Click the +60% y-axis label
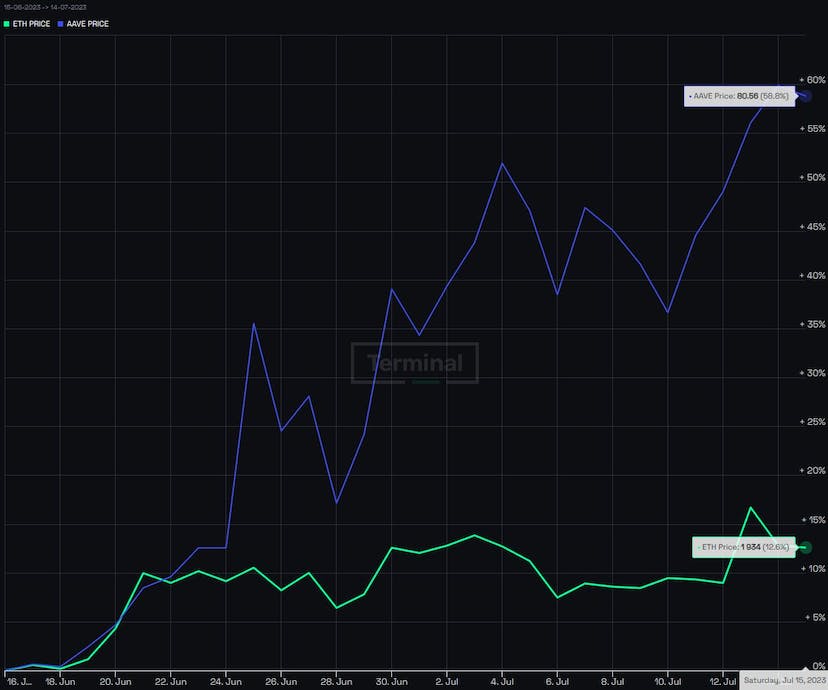Screen dimensions: 828x690 [812, 80]
